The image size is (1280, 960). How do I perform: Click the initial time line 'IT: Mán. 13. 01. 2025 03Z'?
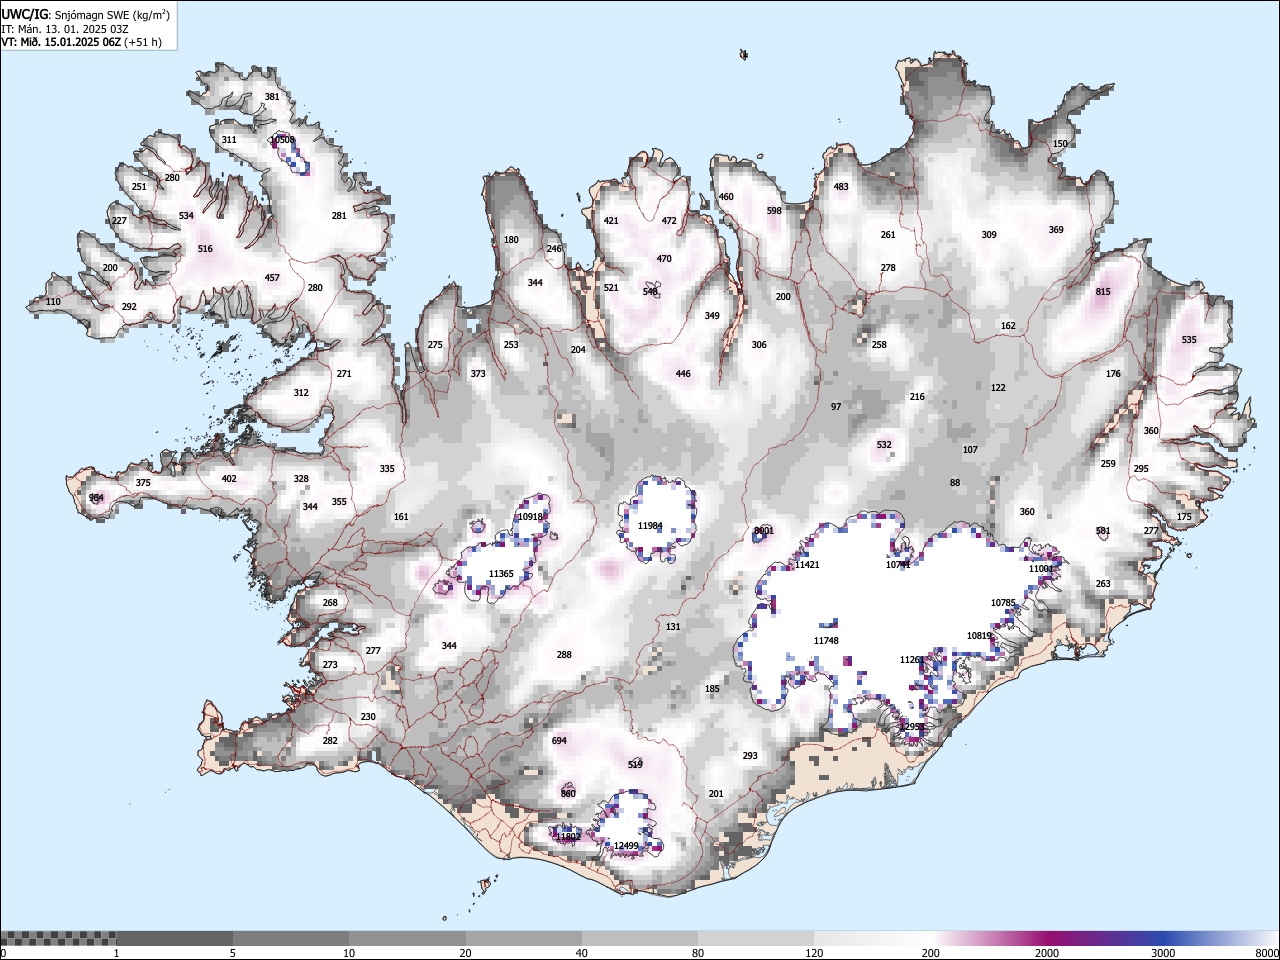65,29
